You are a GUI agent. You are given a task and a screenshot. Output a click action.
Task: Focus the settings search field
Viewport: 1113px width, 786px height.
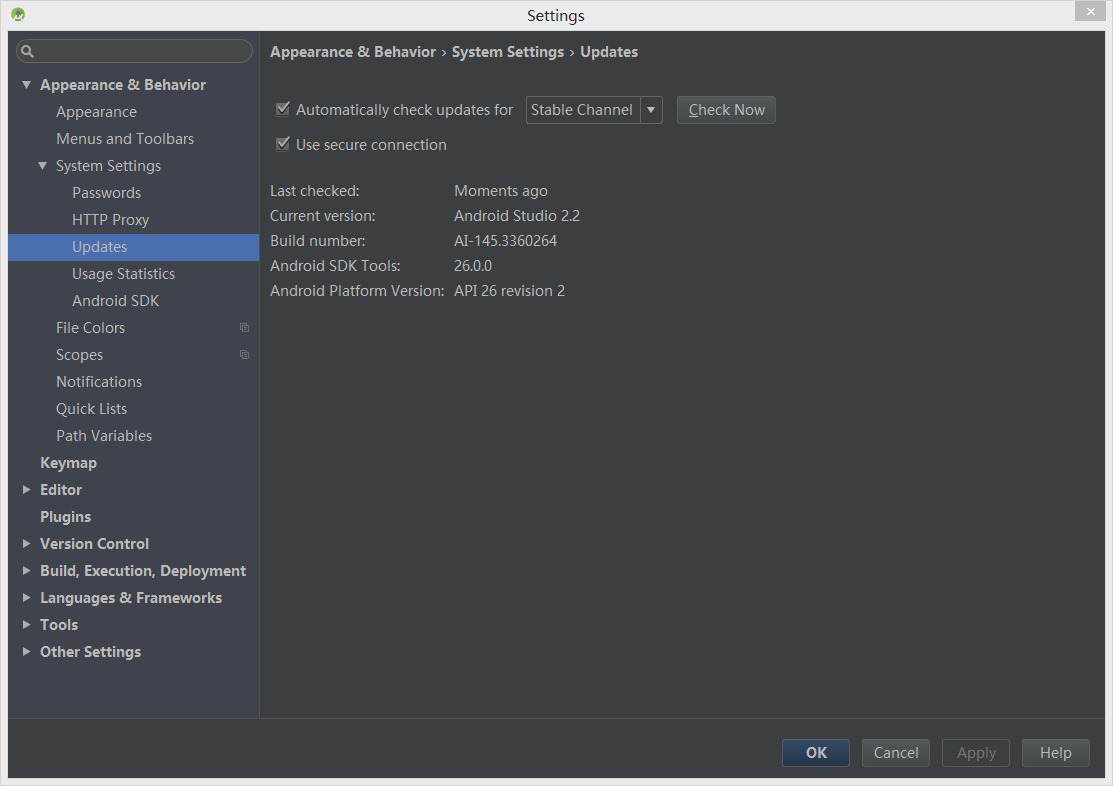(x=135, y=51)
